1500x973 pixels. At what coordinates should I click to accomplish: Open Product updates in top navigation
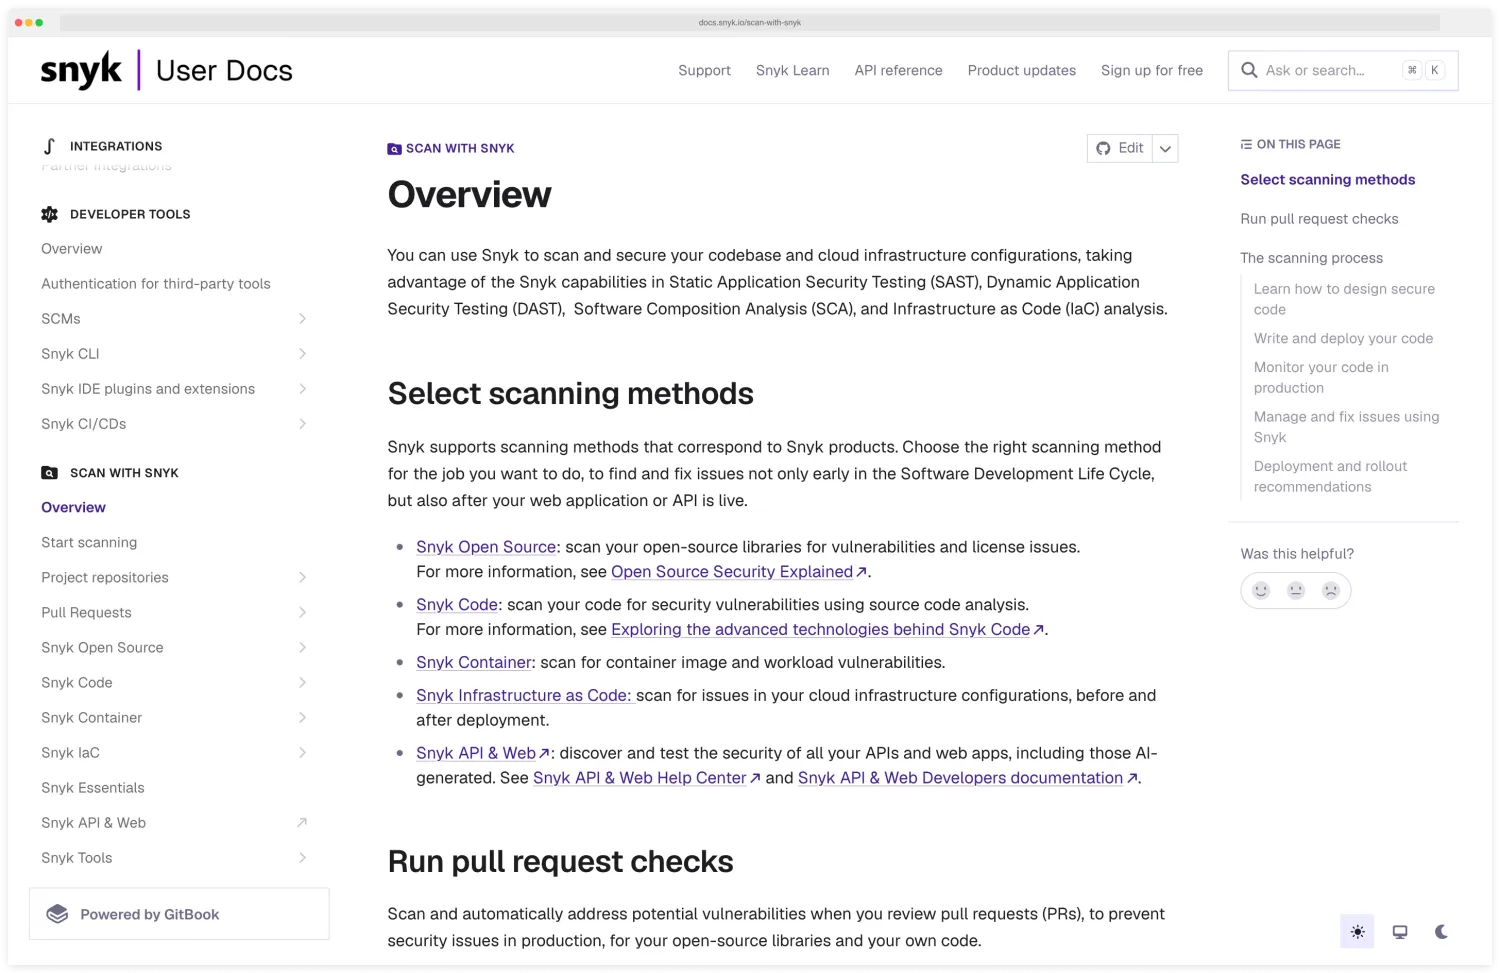click(x=1021, y=70)
